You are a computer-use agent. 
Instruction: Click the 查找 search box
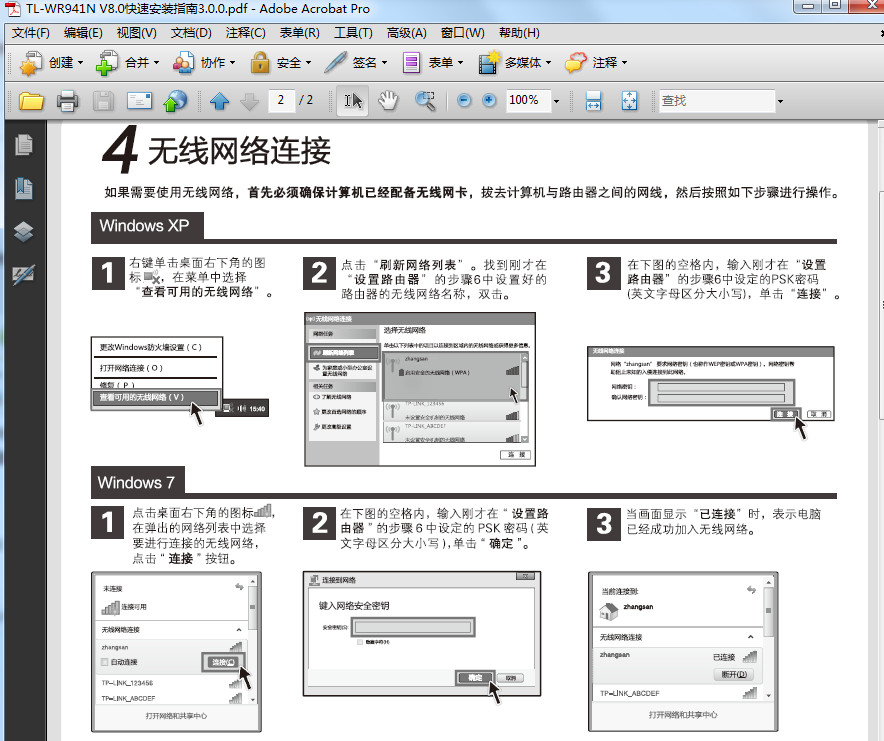coord(717,101)
